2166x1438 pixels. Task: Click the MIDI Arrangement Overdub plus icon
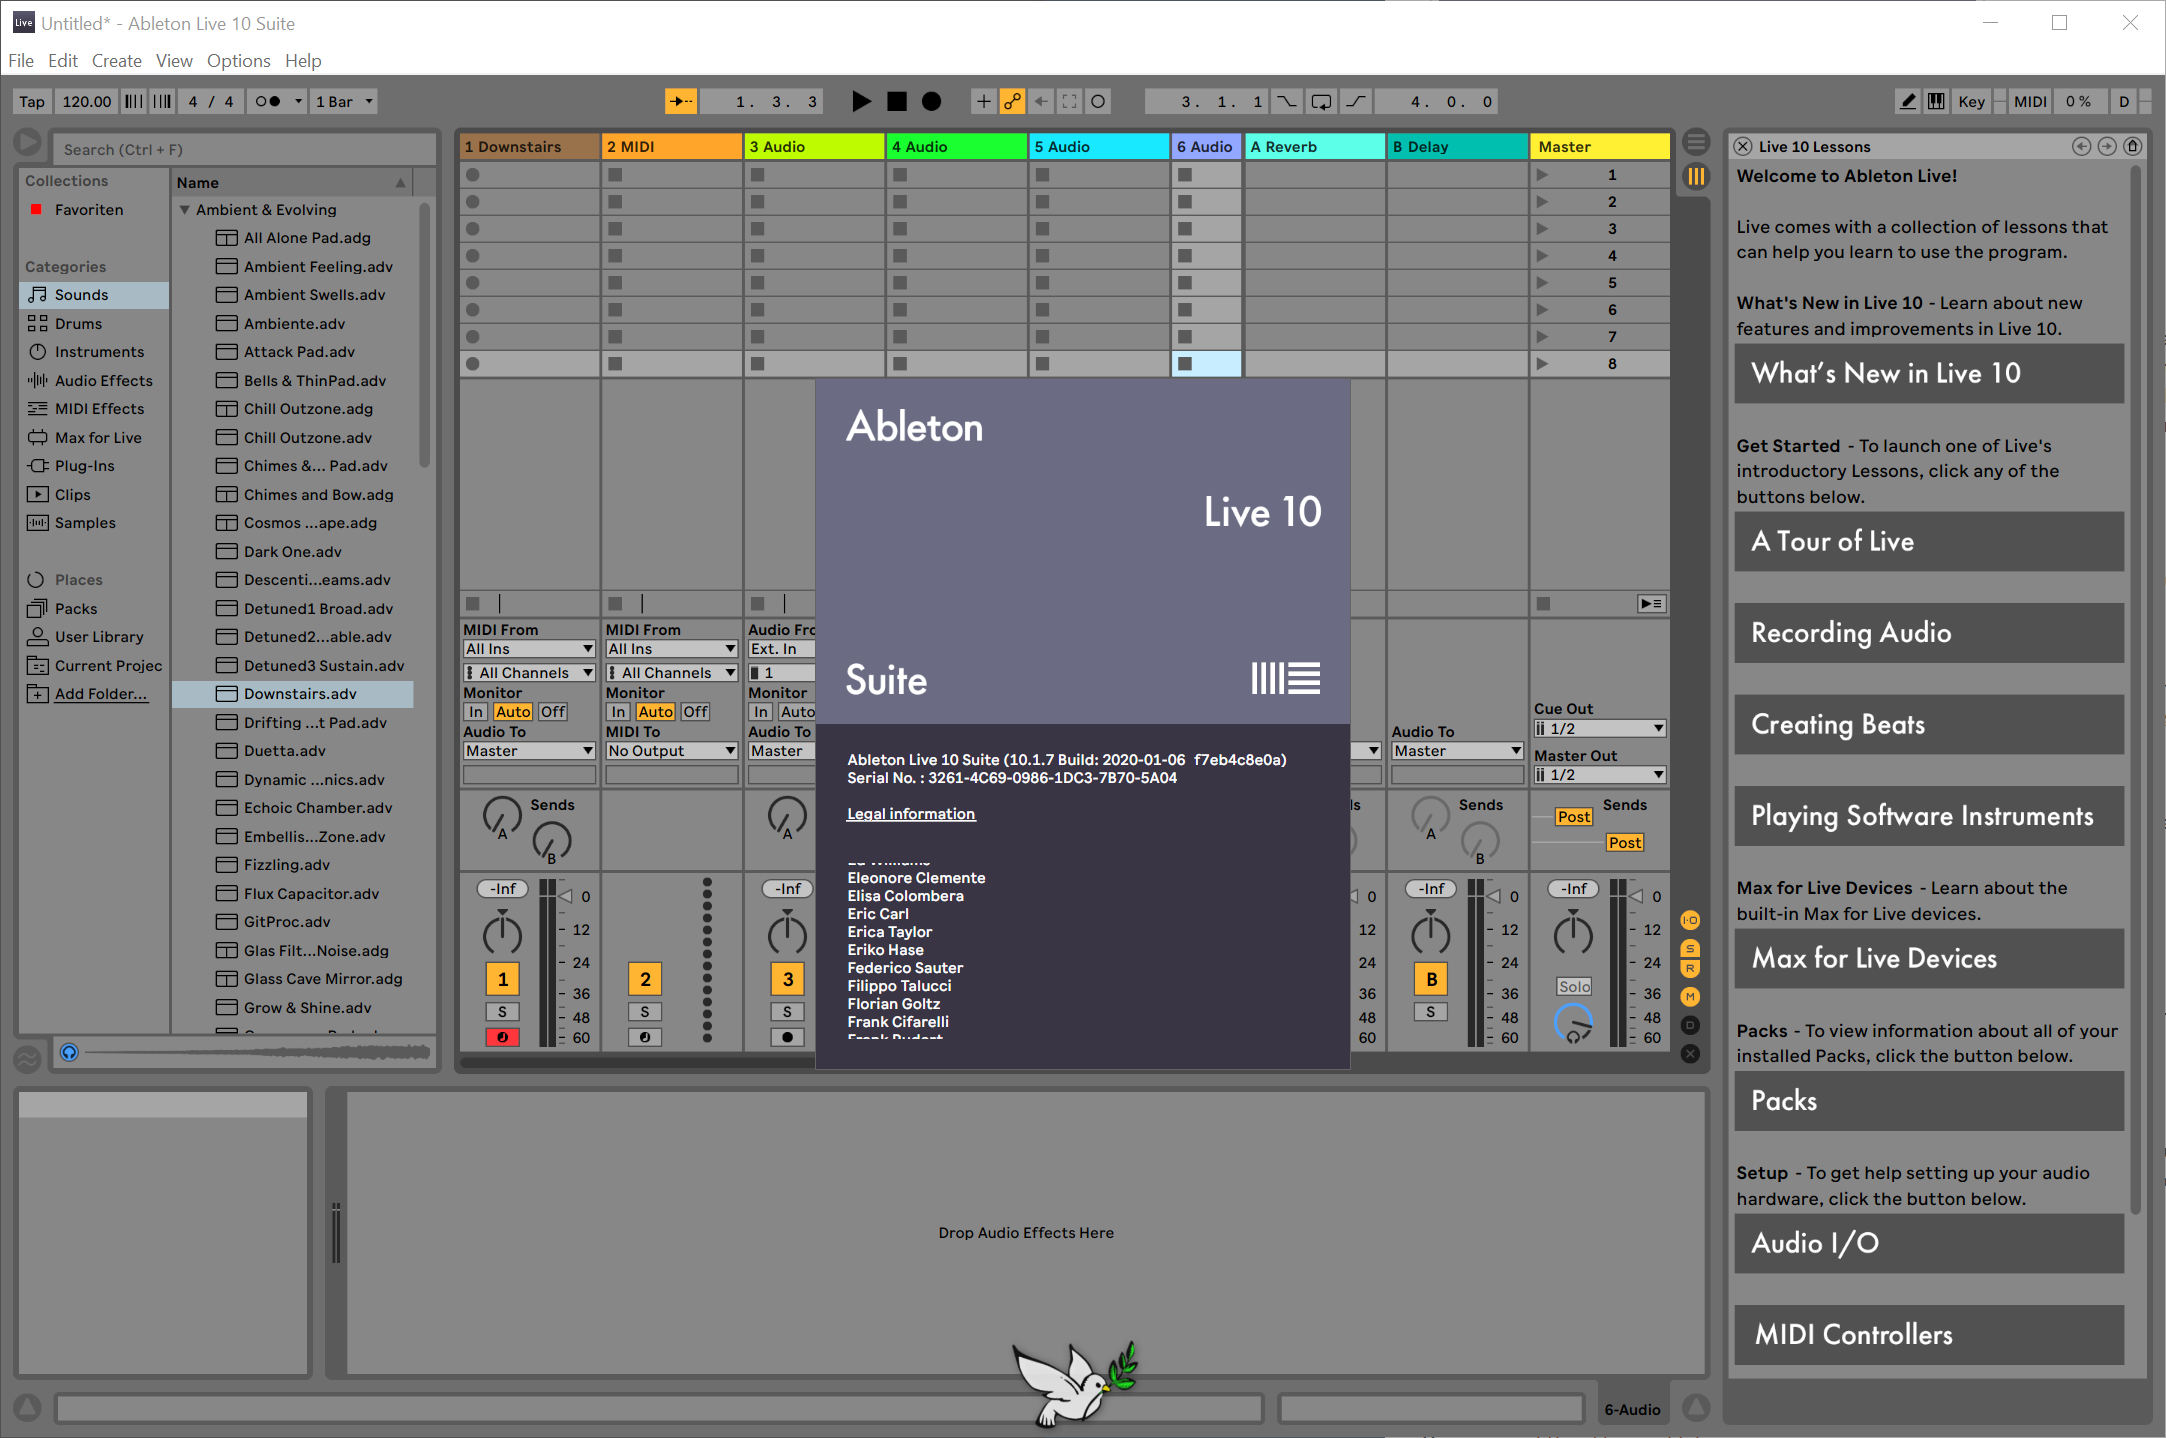pos(983,101)
